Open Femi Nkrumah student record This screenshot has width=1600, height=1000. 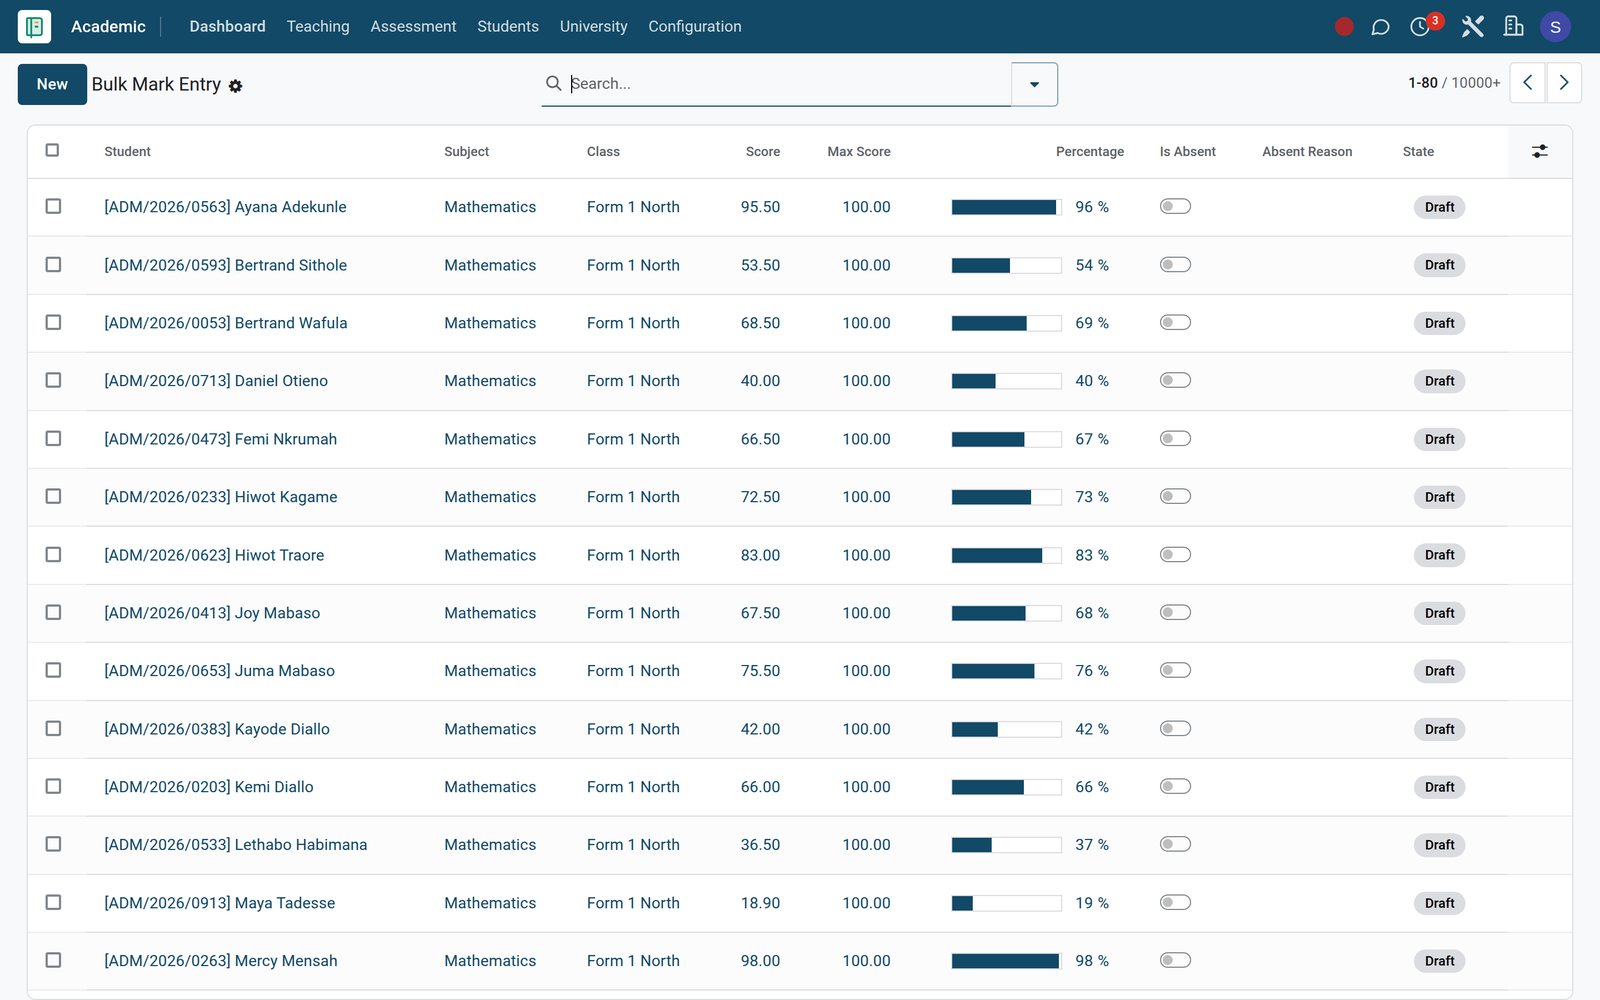pos(220,439)
